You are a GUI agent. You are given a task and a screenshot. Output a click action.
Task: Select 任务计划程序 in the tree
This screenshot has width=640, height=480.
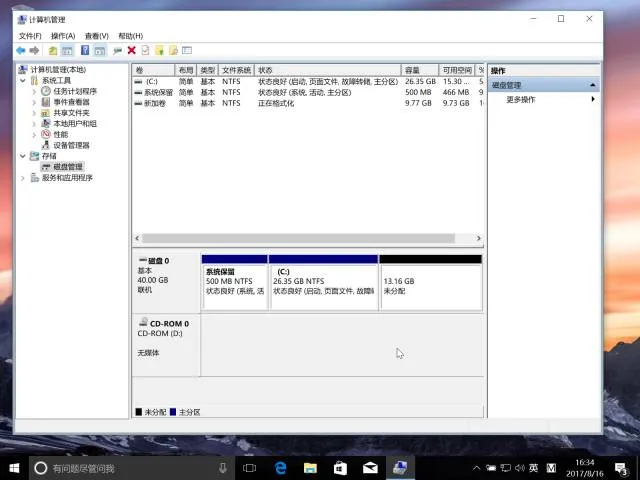[x=75, y=91]
